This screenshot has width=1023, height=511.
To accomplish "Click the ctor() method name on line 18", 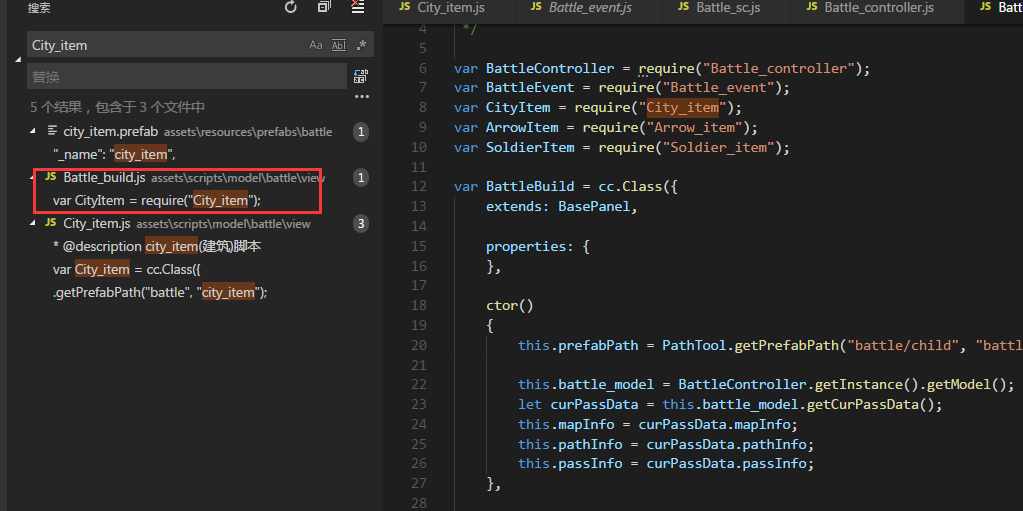I will click(510, 305).
